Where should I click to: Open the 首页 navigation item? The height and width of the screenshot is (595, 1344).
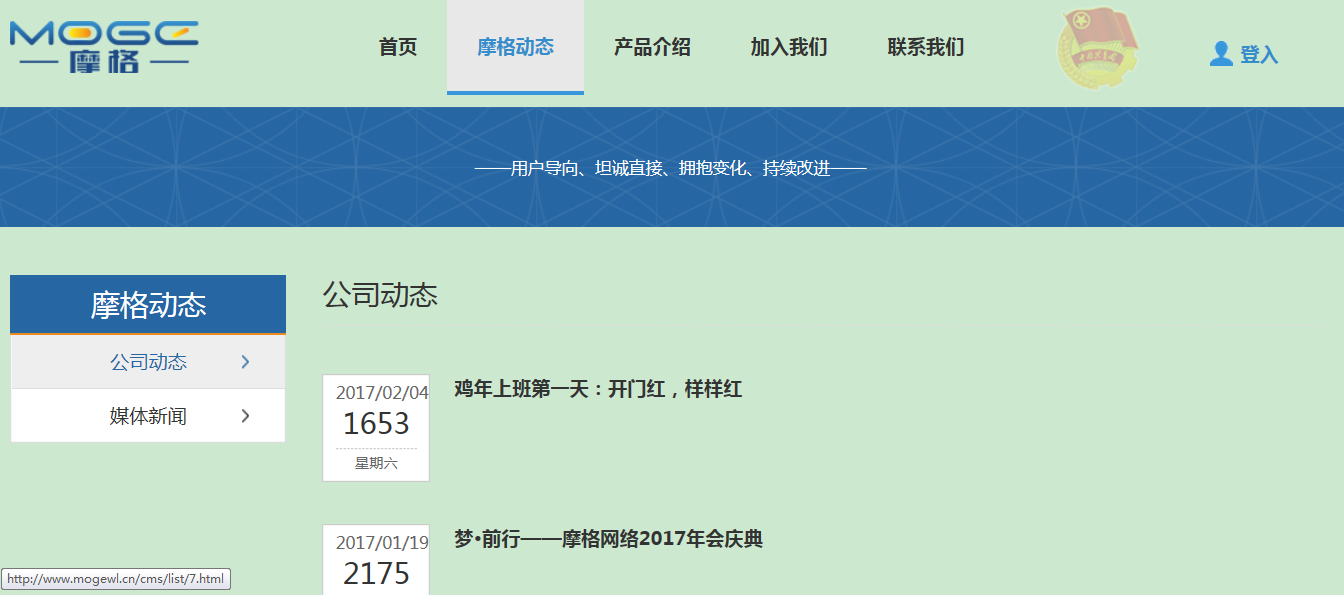point(398,47)
